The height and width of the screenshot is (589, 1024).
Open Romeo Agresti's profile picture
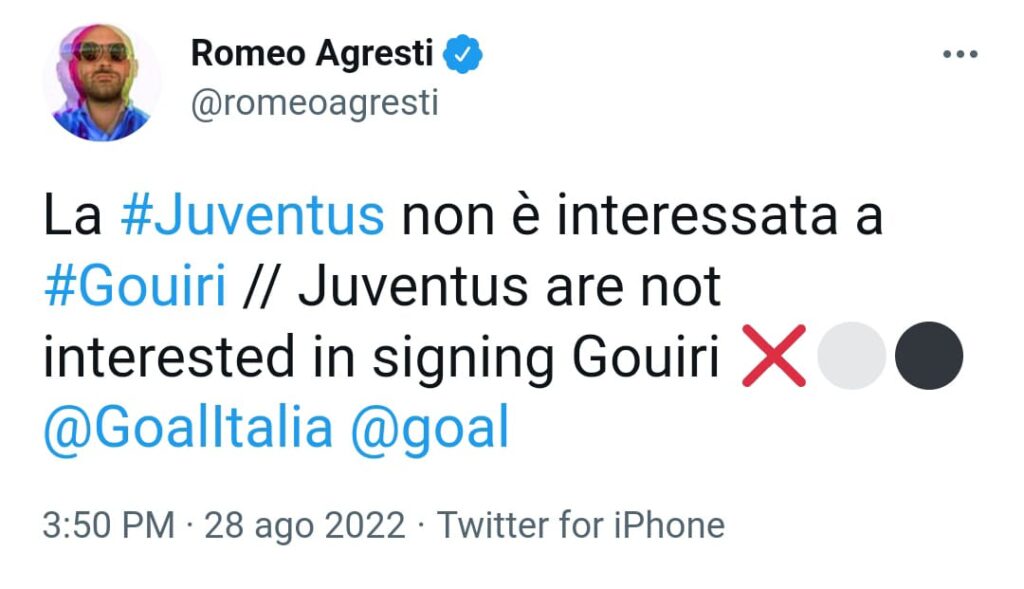[102, 82]
